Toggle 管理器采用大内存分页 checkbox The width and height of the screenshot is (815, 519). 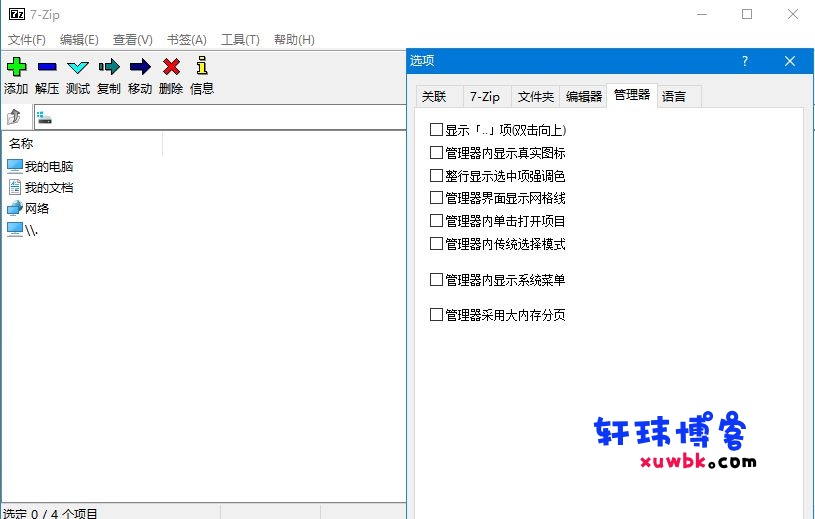pos(436,315)
